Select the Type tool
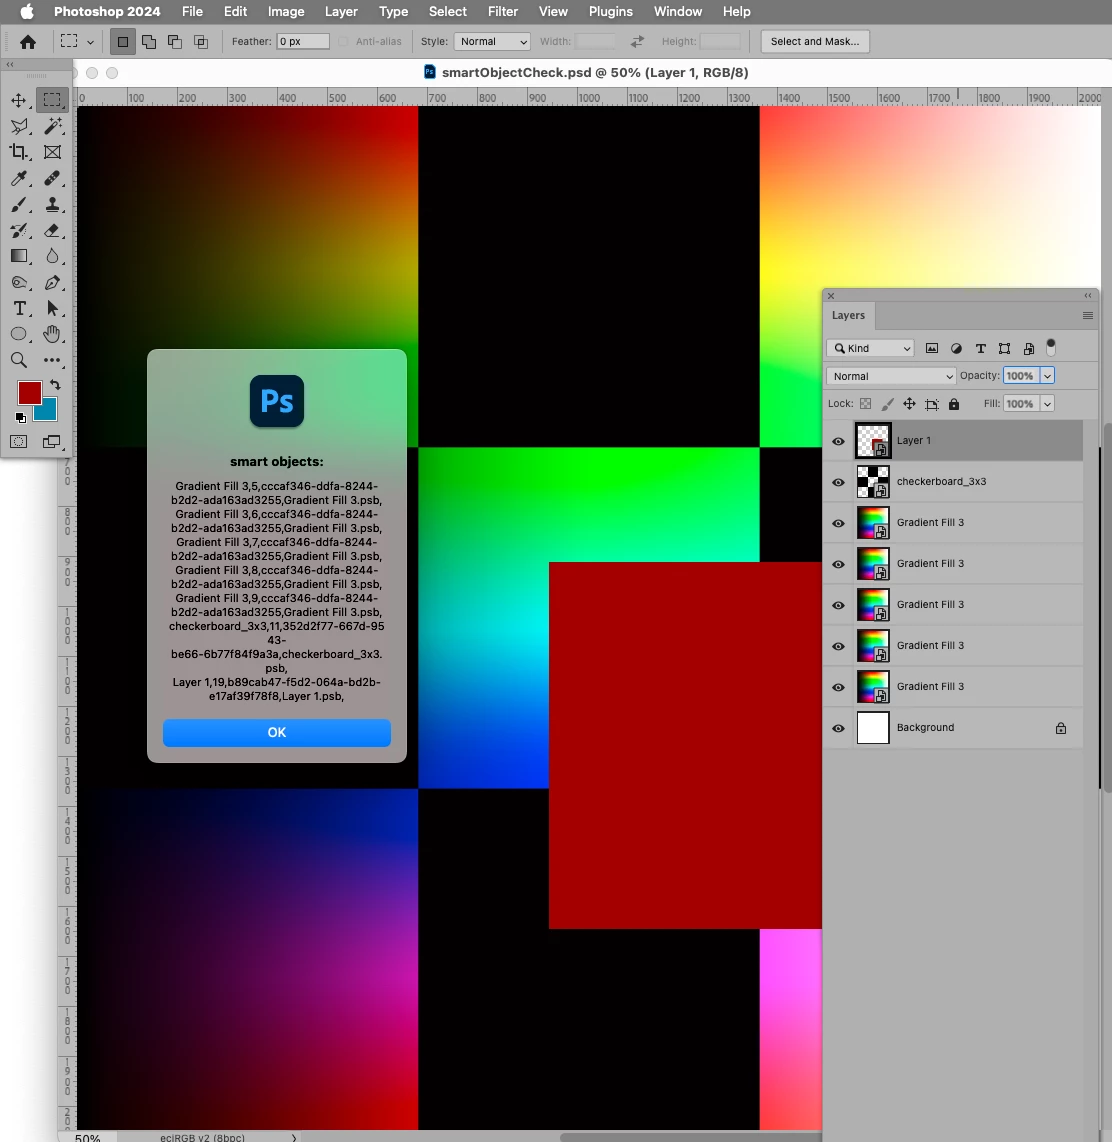The width and height of the screenshot is (1112, 1142). coord(19,309)
